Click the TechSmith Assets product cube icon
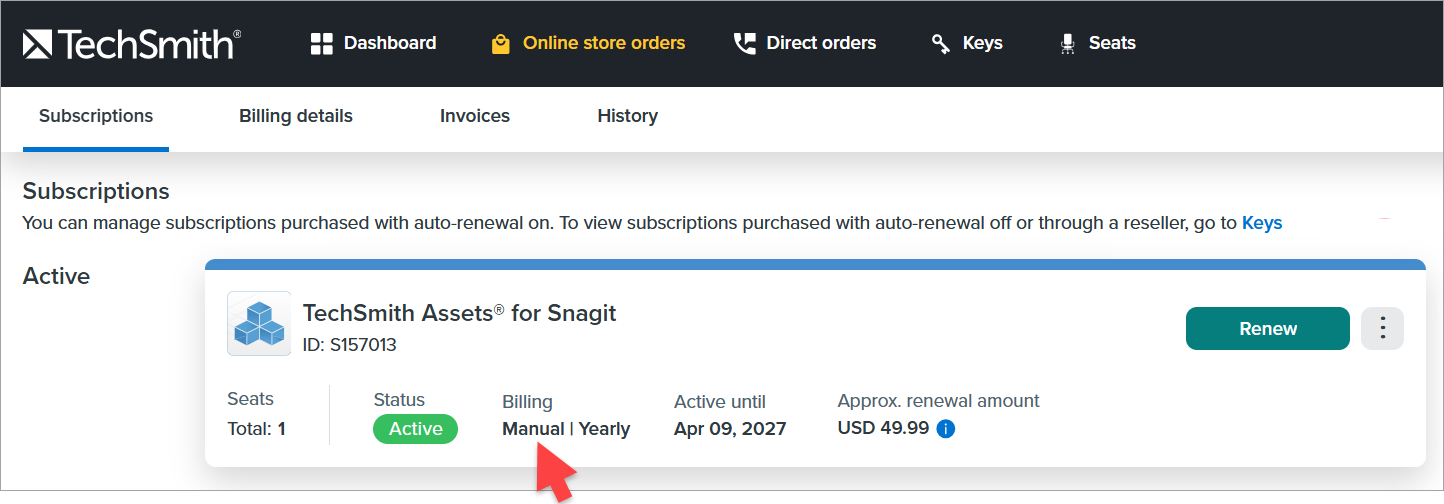 tap(259, 324)
